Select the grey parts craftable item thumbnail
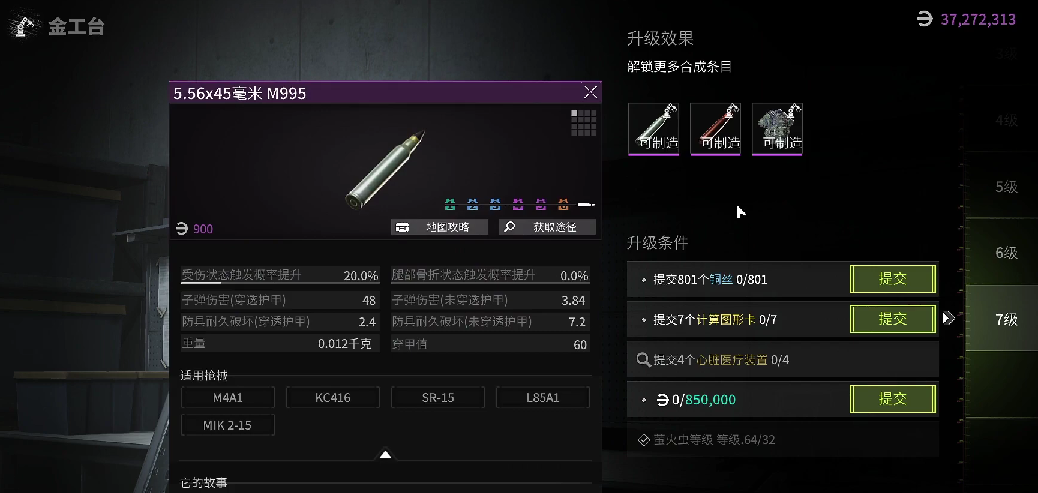This screenshot has width=1038, height=493. (777, 129)
